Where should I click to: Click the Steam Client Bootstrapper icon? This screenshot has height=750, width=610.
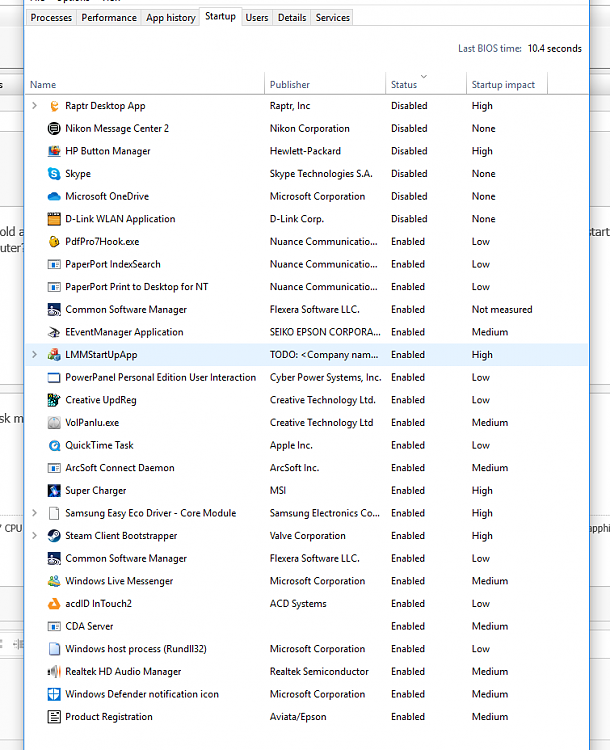54,536
